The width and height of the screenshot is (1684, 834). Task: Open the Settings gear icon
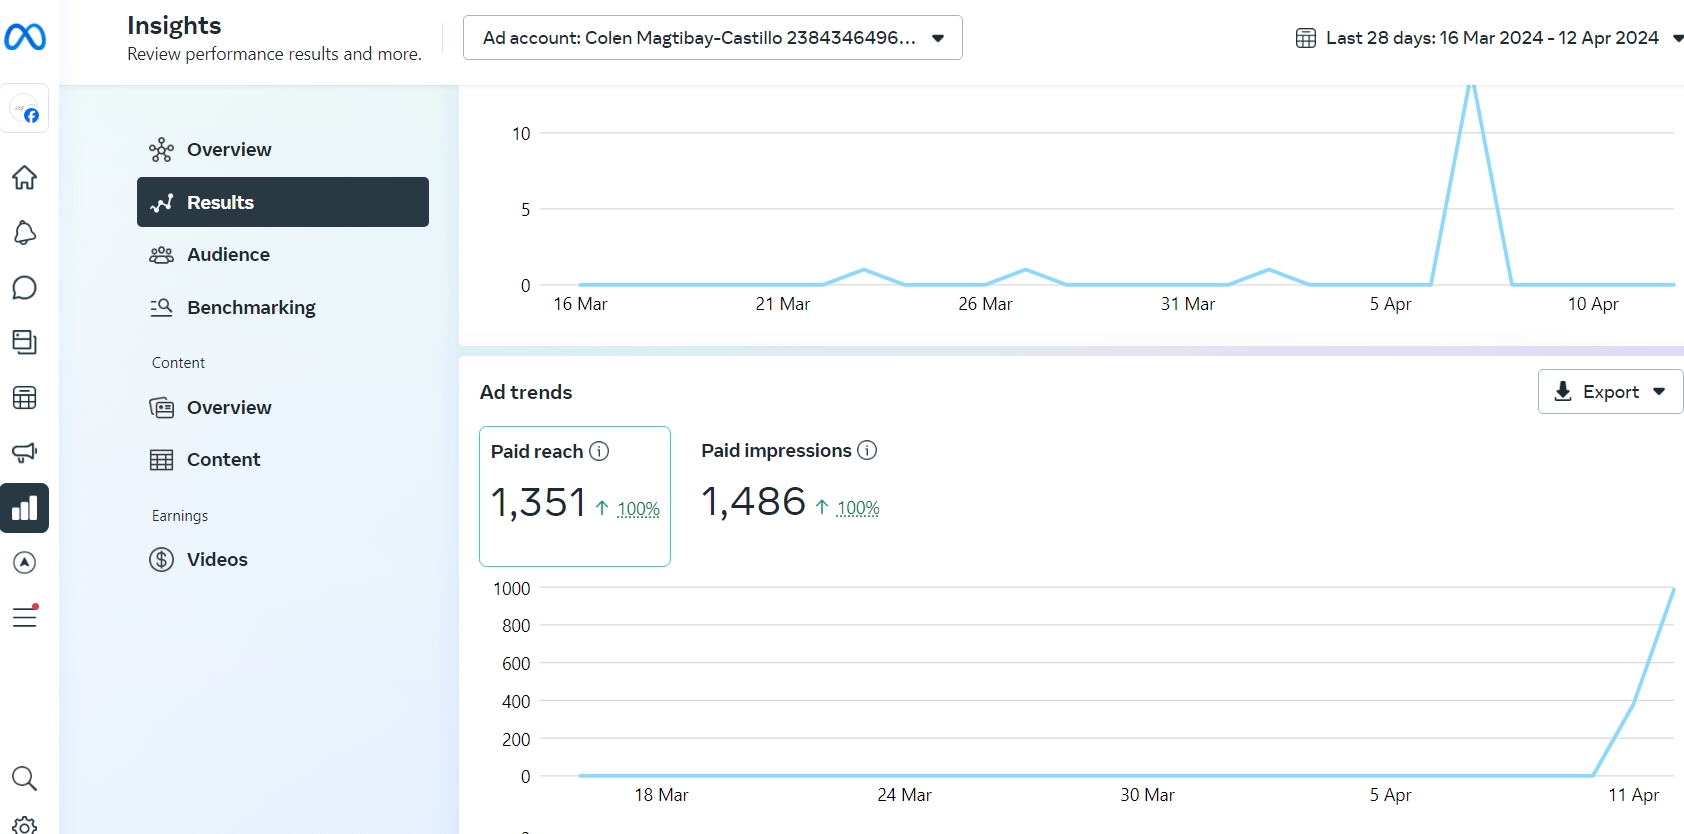(x=25, y=825)
